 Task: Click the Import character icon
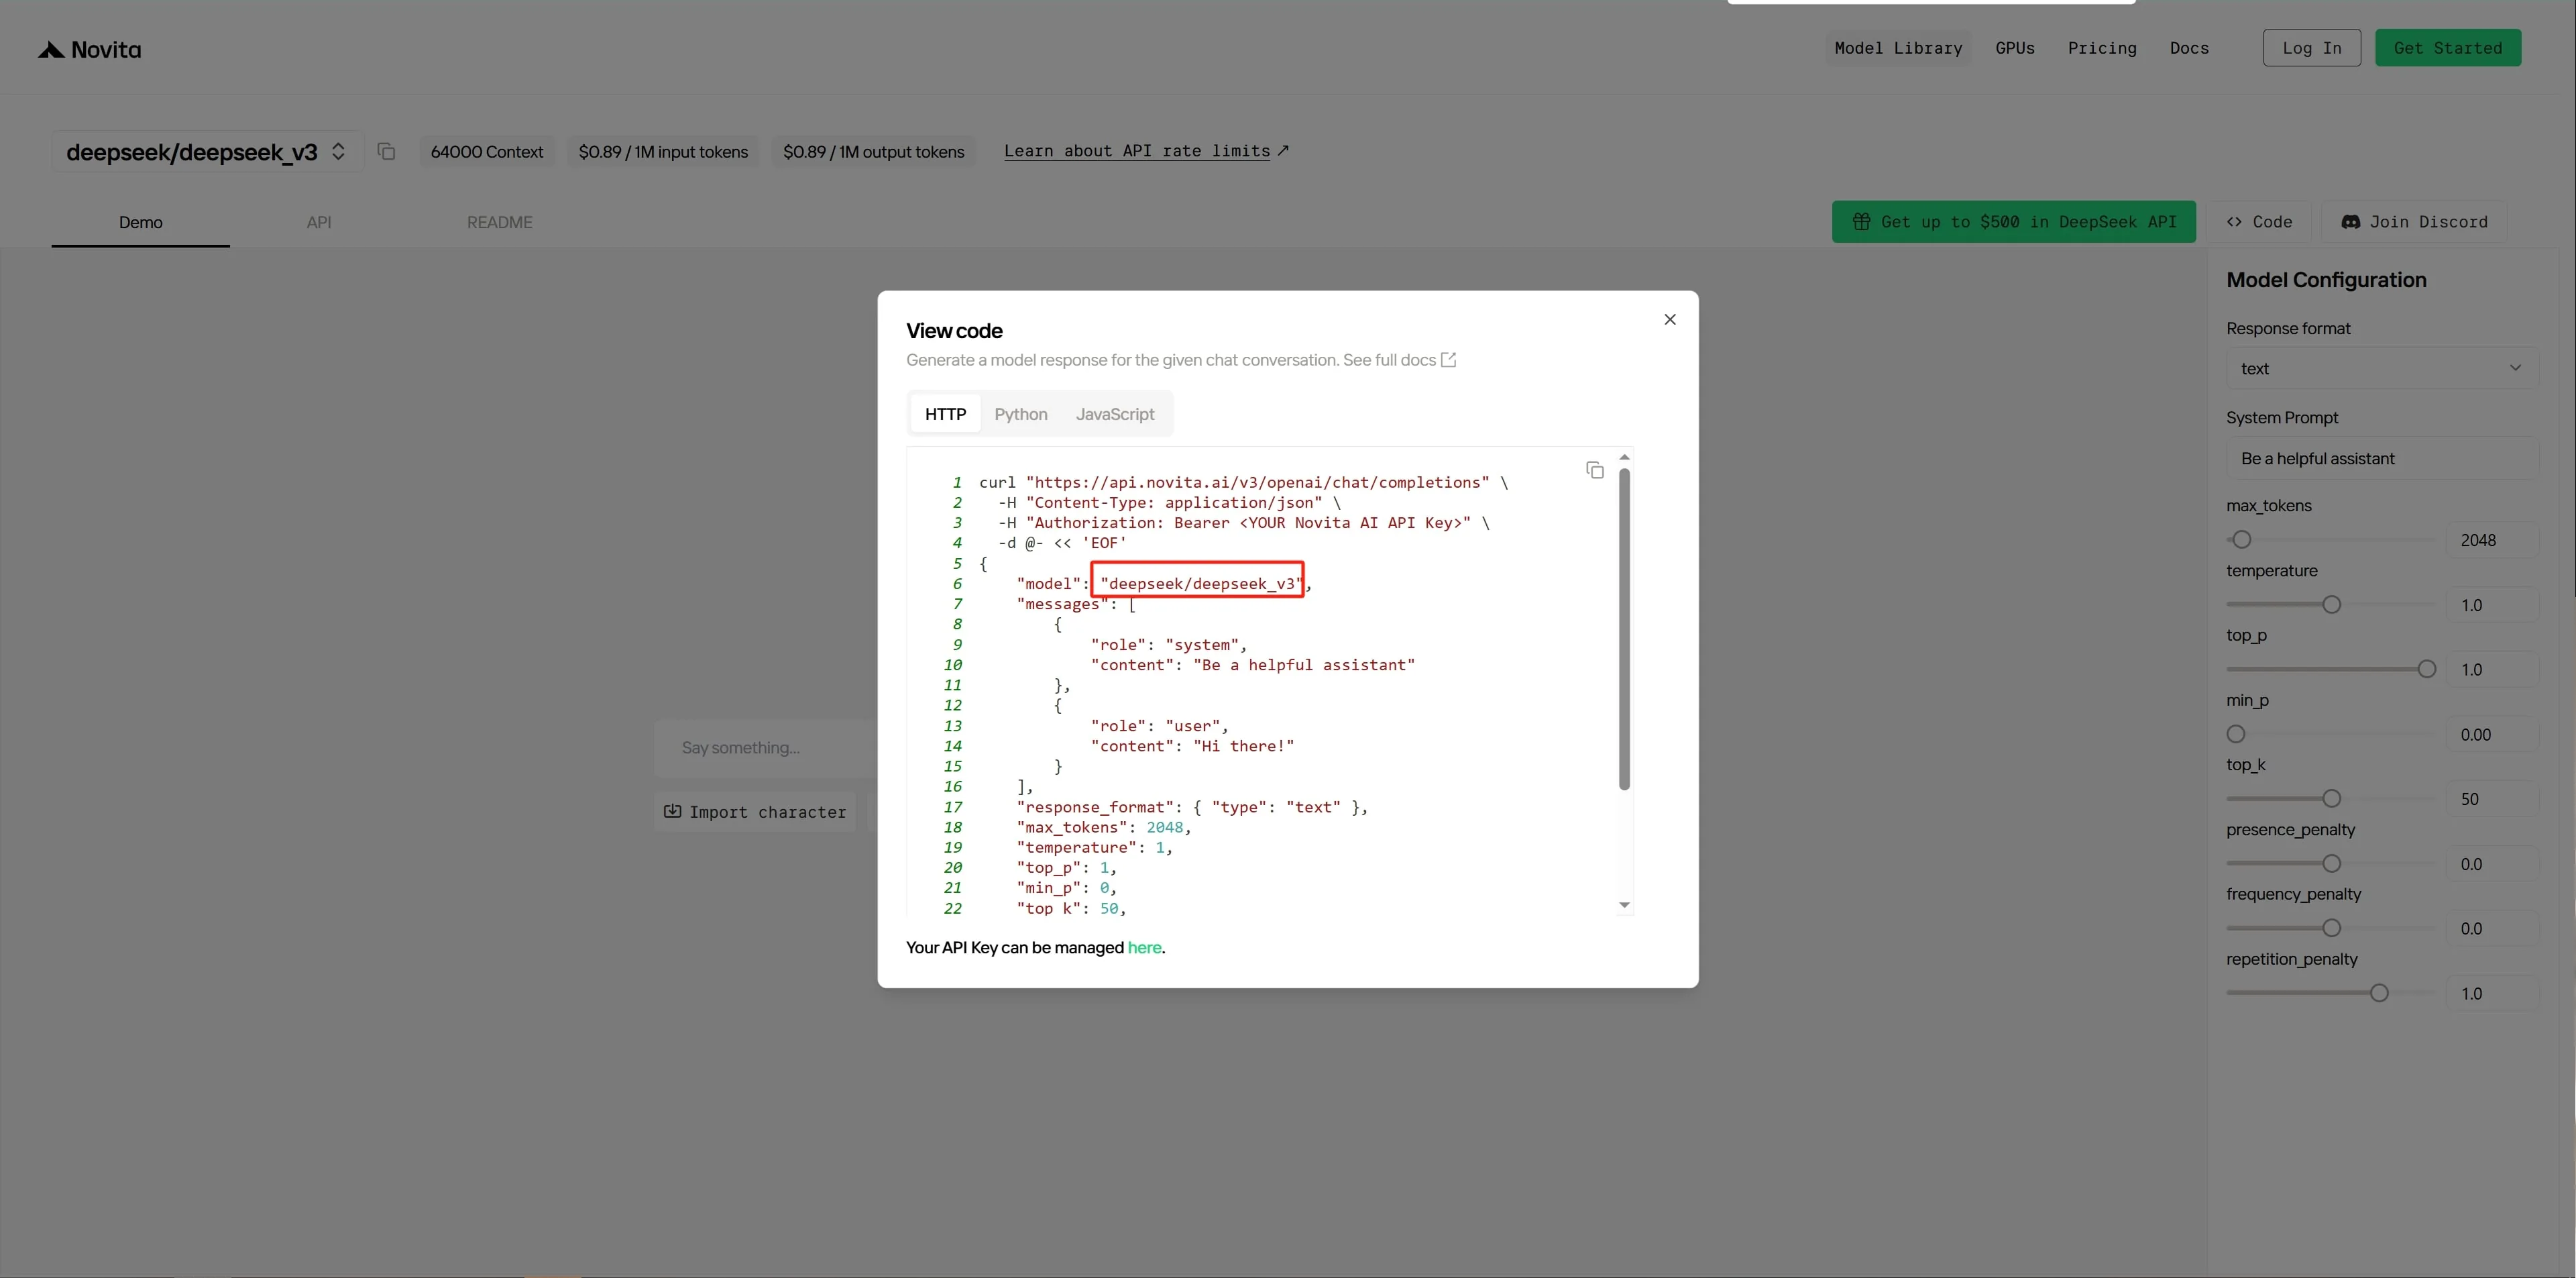pos(673,811)
